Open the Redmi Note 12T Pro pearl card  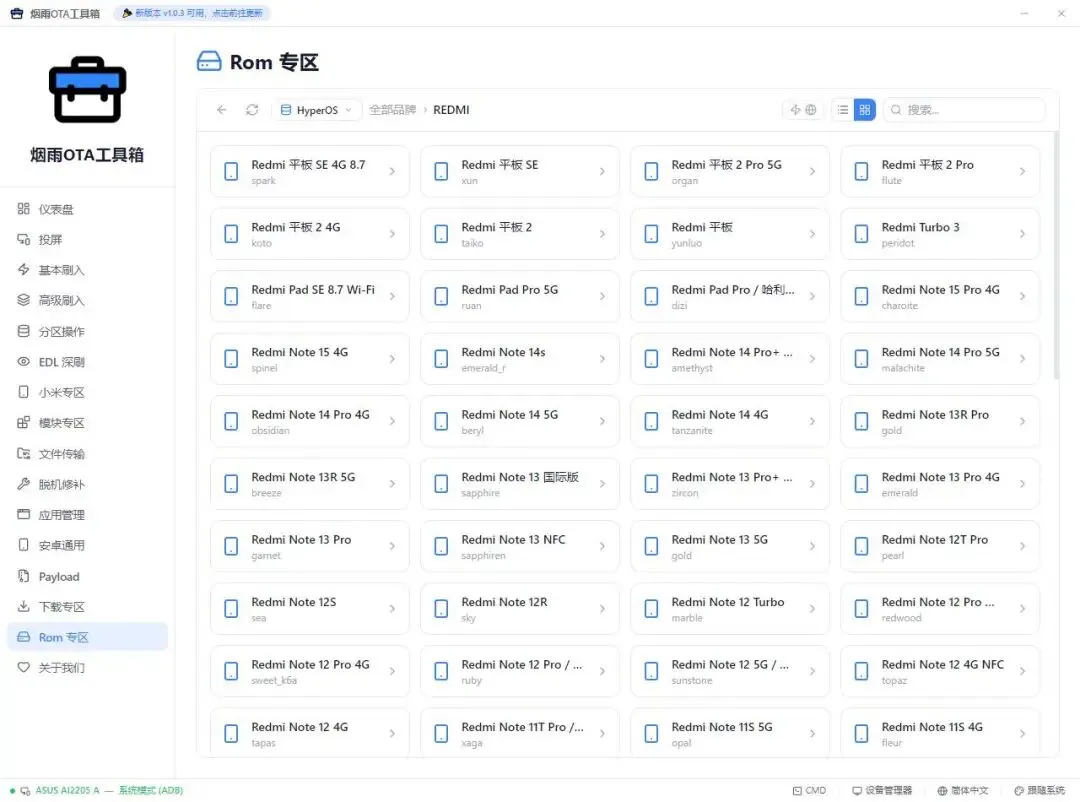(940, 546)
